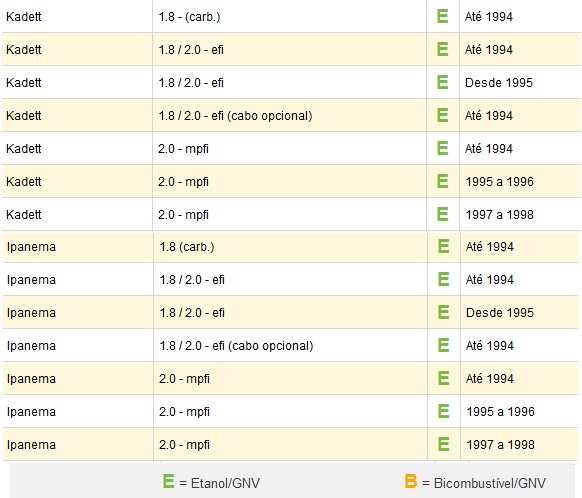Click 'Kadett' in the 1995 a 1996 row
The height and width of the screenshot is (498, 582).
tap(24, 182)
